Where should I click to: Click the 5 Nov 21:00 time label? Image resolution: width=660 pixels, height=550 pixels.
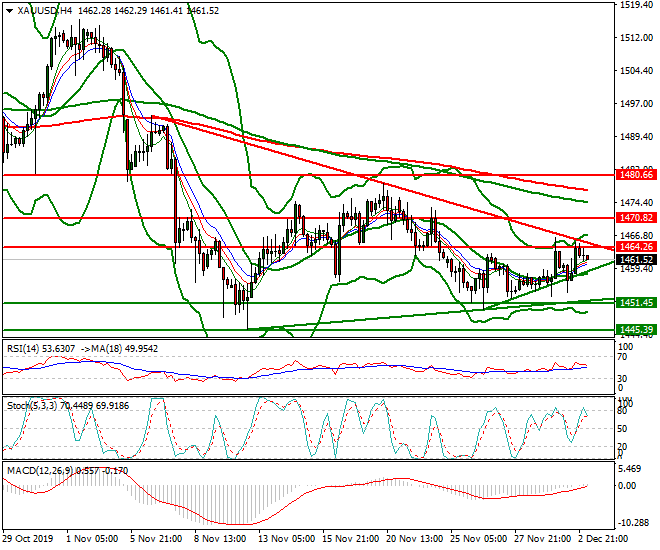(x=157, y=539)
